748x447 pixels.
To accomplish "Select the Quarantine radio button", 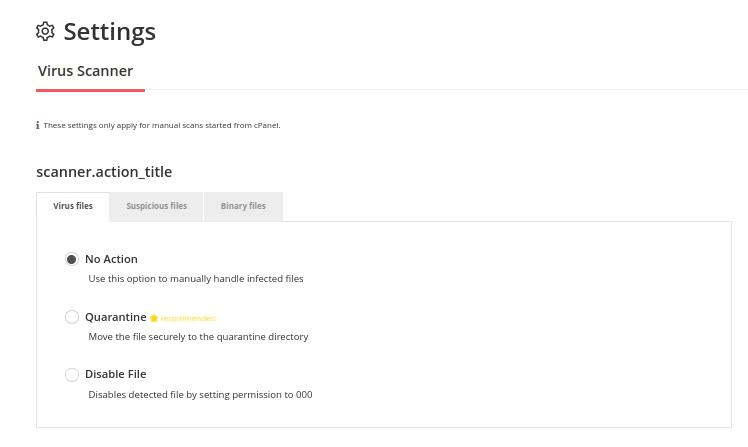I will (72, 317).
